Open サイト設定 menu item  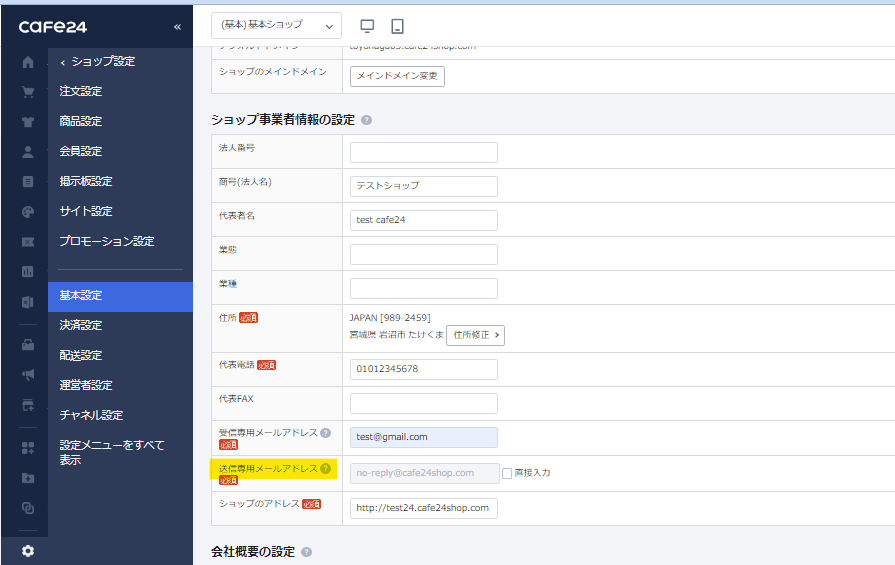coord(86,211)
